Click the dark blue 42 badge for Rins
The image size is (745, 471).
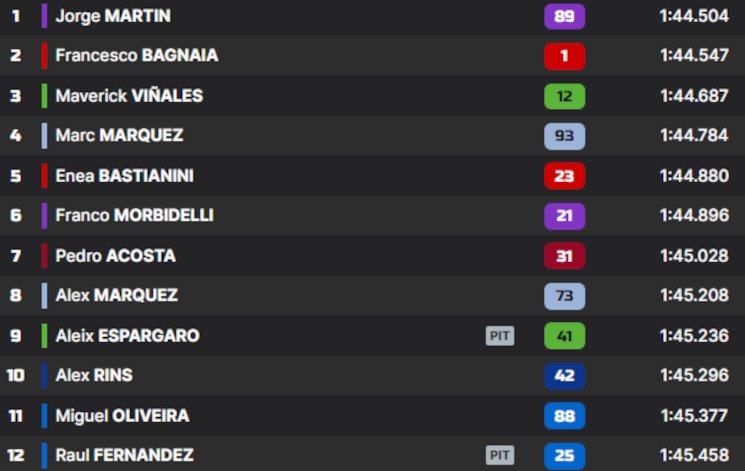(x=564, y=376)
